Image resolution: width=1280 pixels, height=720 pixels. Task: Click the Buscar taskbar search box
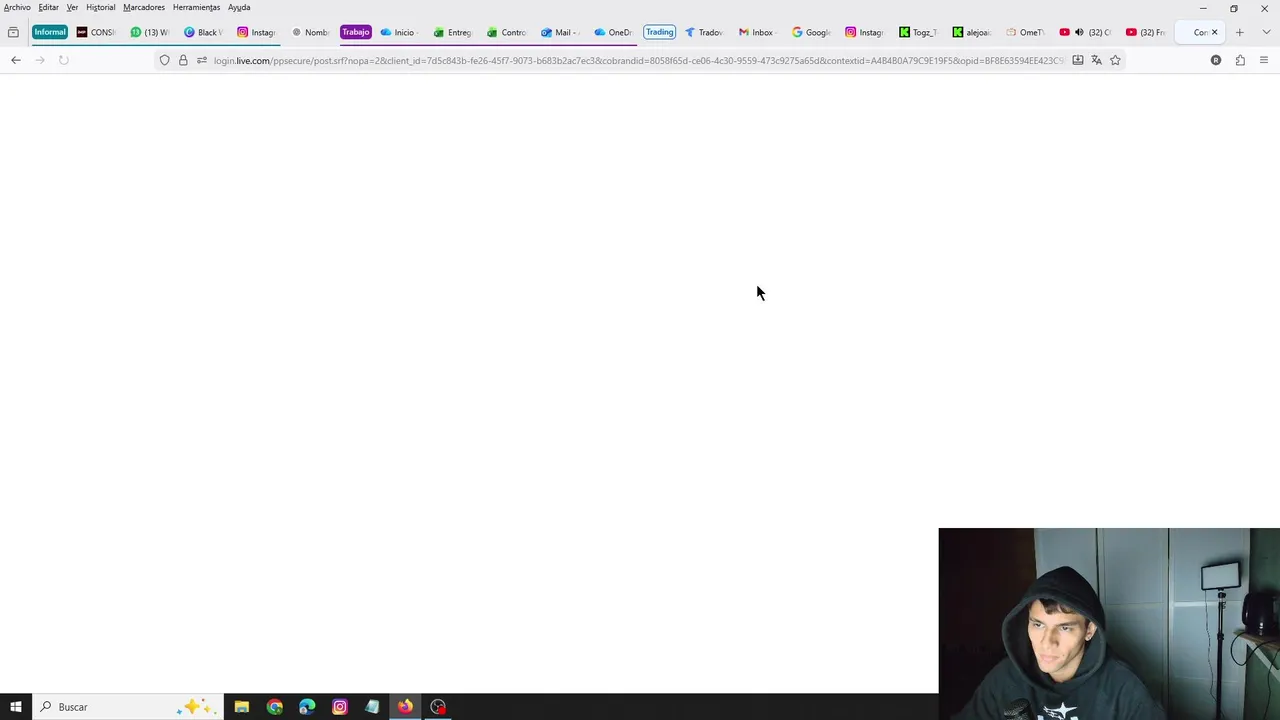click(x=128, y=707)
